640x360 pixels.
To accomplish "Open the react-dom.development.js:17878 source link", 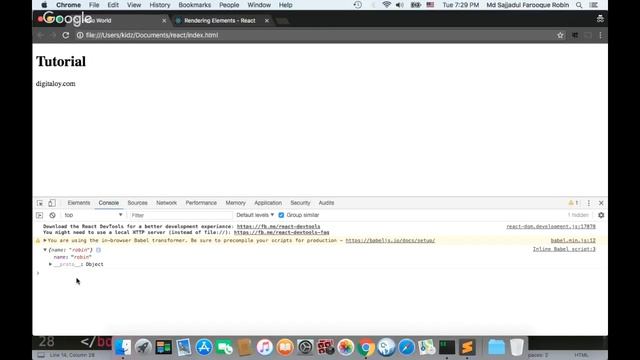I will click(551, 227).
